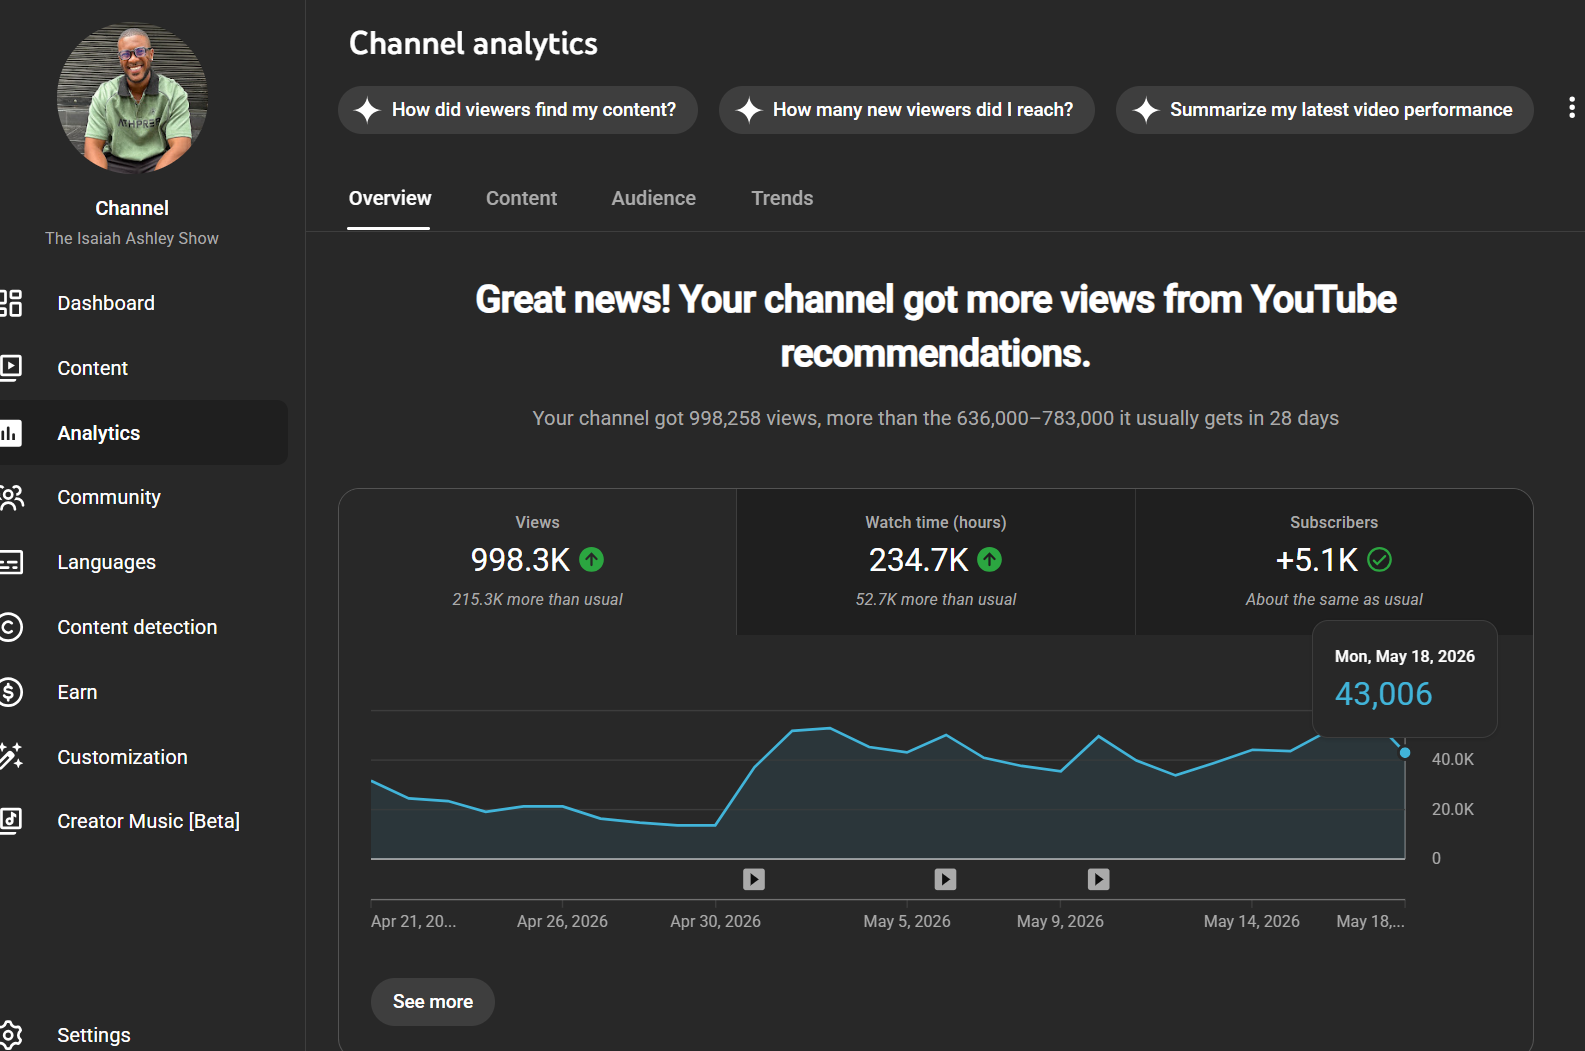Image resolution: width=1585 pixels, height=1051 pixels.
Task: Click the channel profile picture
Action: pyautogui.click(x=132, y=99)
